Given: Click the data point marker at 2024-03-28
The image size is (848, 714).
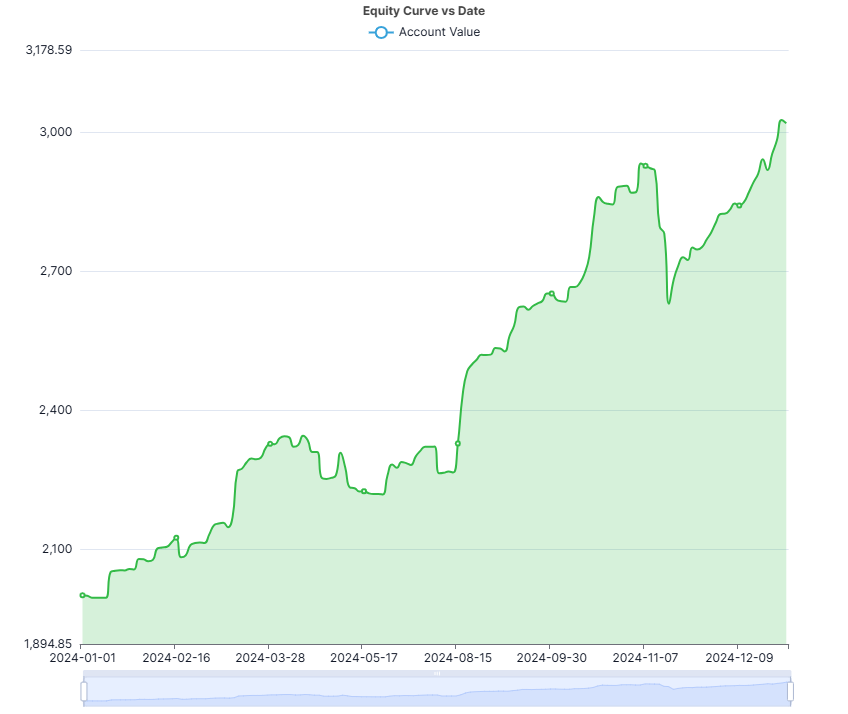Looking at the screenshot, I should click(x=270, y=444).
